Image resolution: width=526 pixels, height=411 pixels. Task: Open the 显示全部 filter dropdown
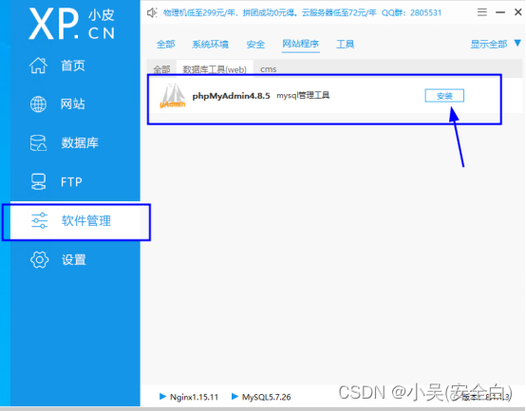pyautogui.click(x=489, y=44)
